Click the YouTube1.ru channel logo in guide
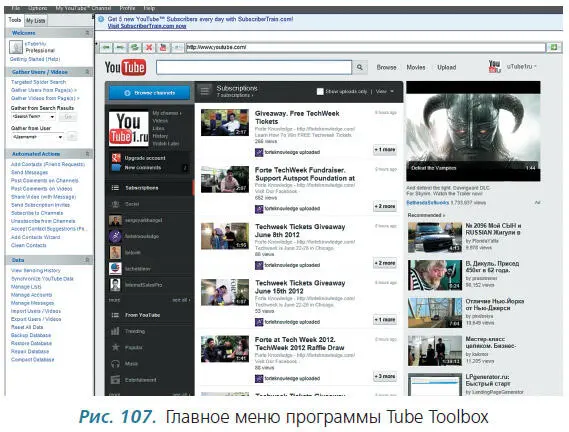 pyautogui.click(x=129, y=129)
